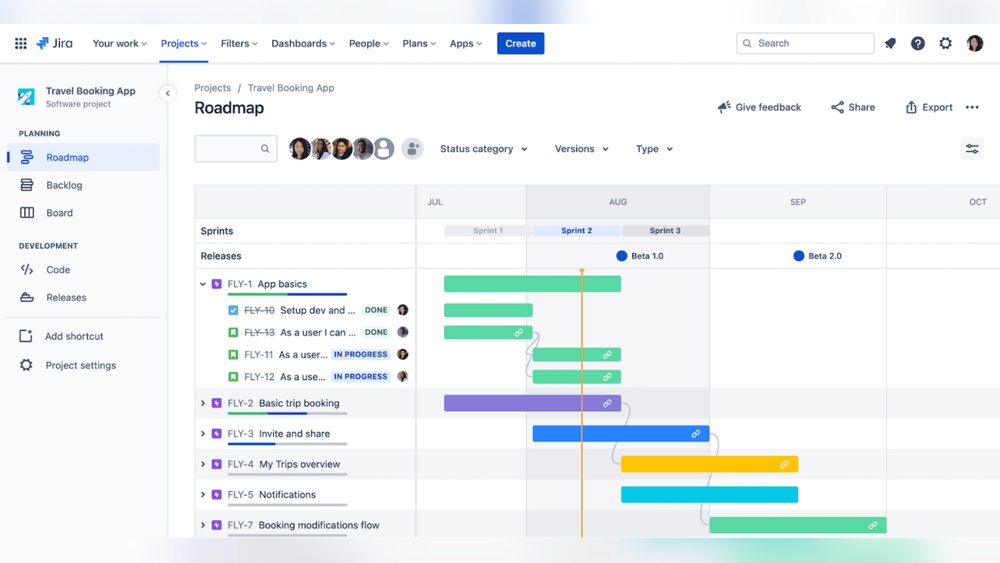Click the Sprint 2 marker in timeline
Screen dimensions: 1000x563
click(577, 231)
